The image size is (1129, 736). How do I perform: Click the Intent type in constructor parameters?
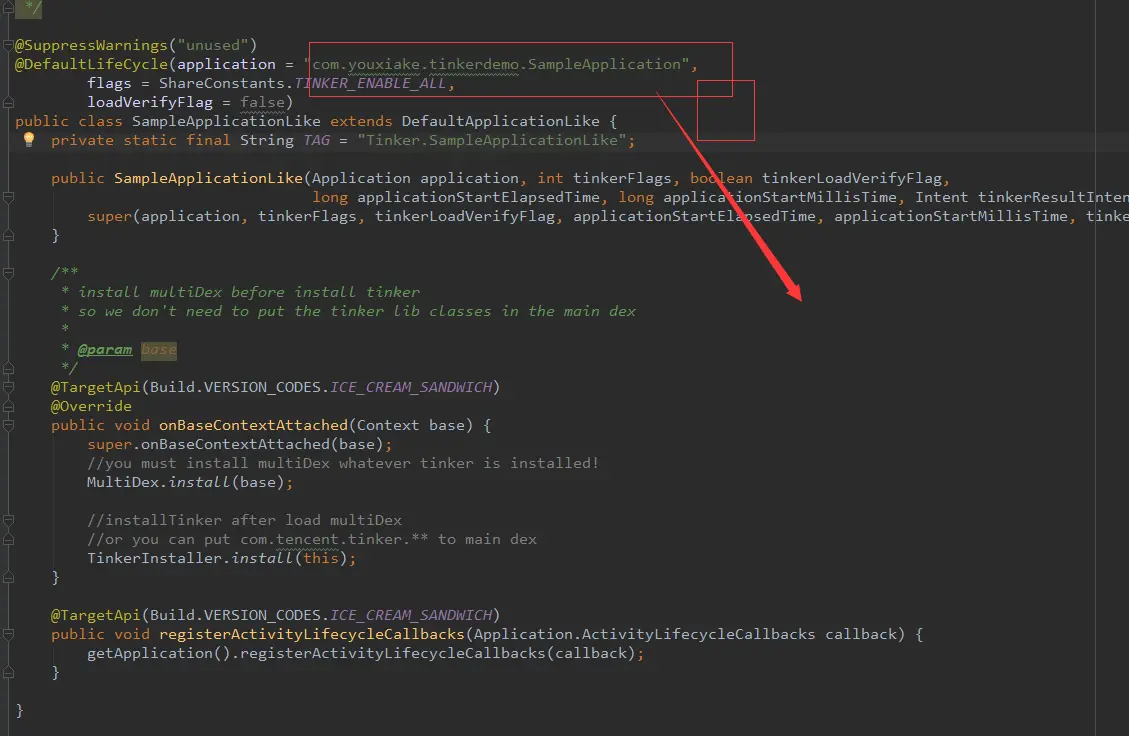point(942,197)
